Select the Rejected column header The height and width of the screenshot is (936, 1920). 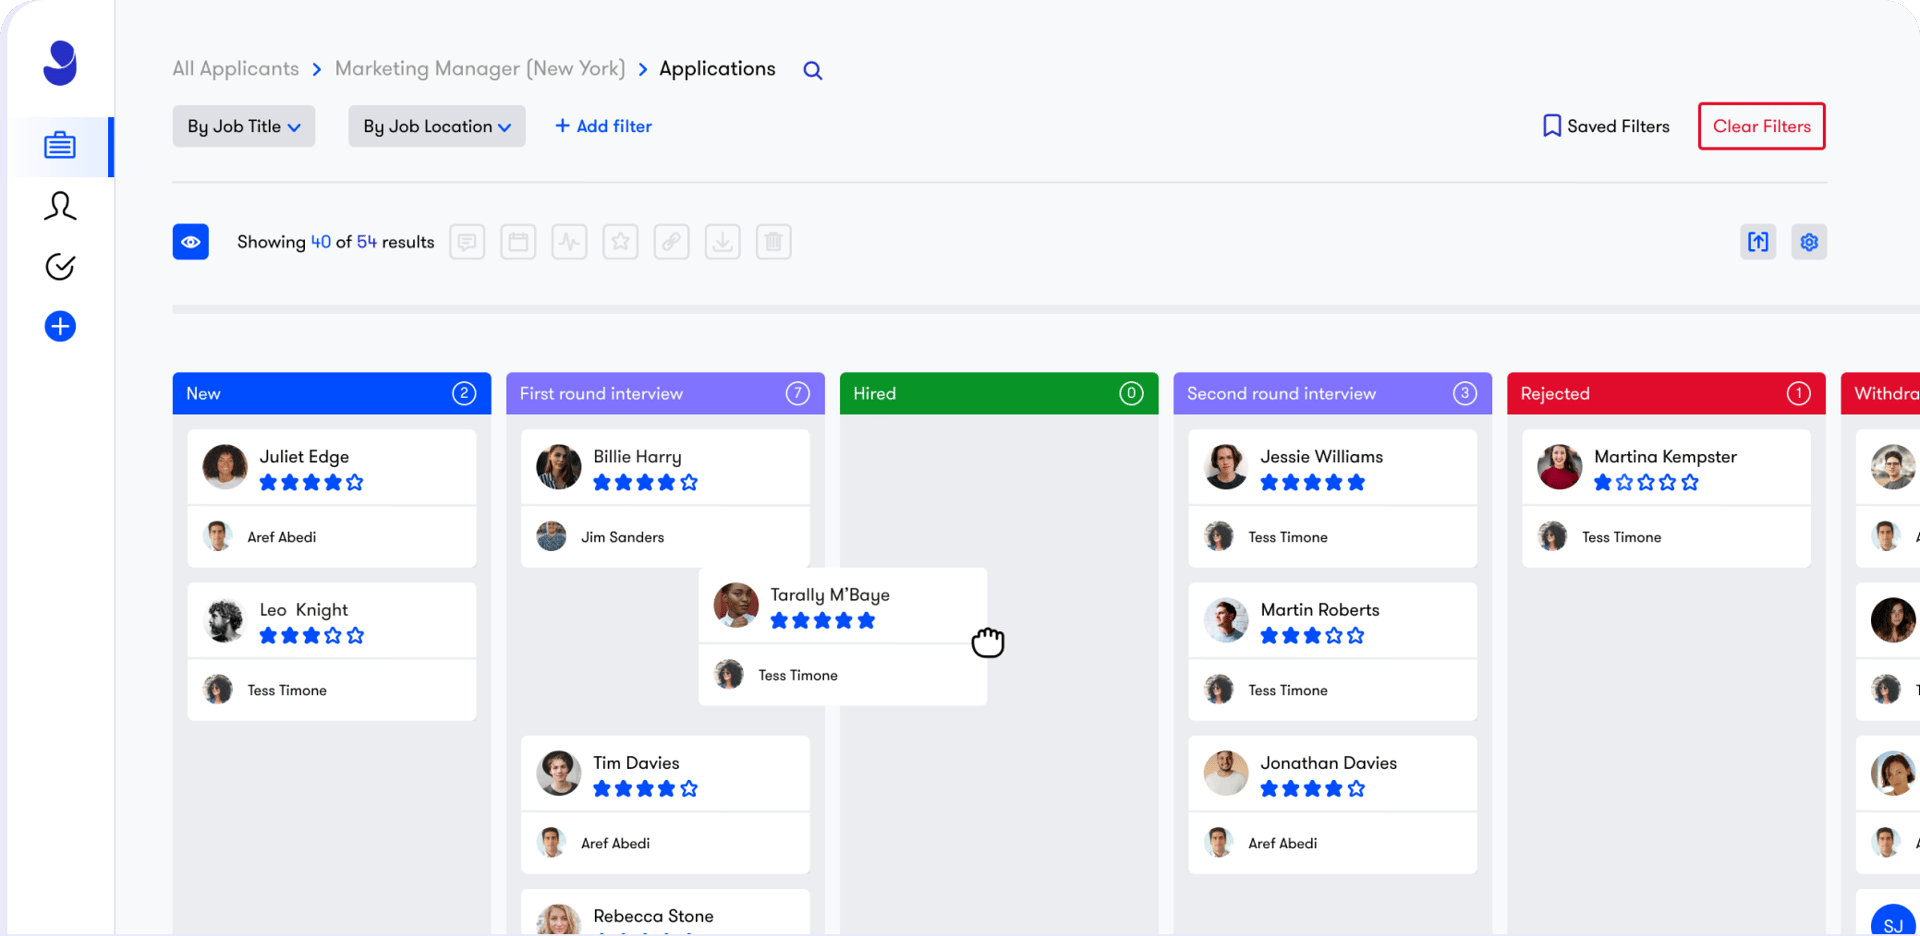click(x=1667, y=394)
